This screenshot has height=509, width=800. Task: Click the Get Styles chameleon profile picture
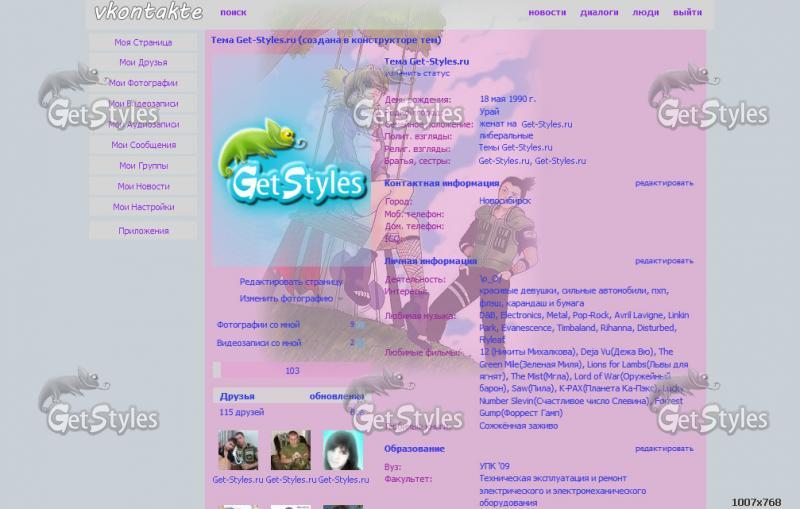(x=291, y=161)
